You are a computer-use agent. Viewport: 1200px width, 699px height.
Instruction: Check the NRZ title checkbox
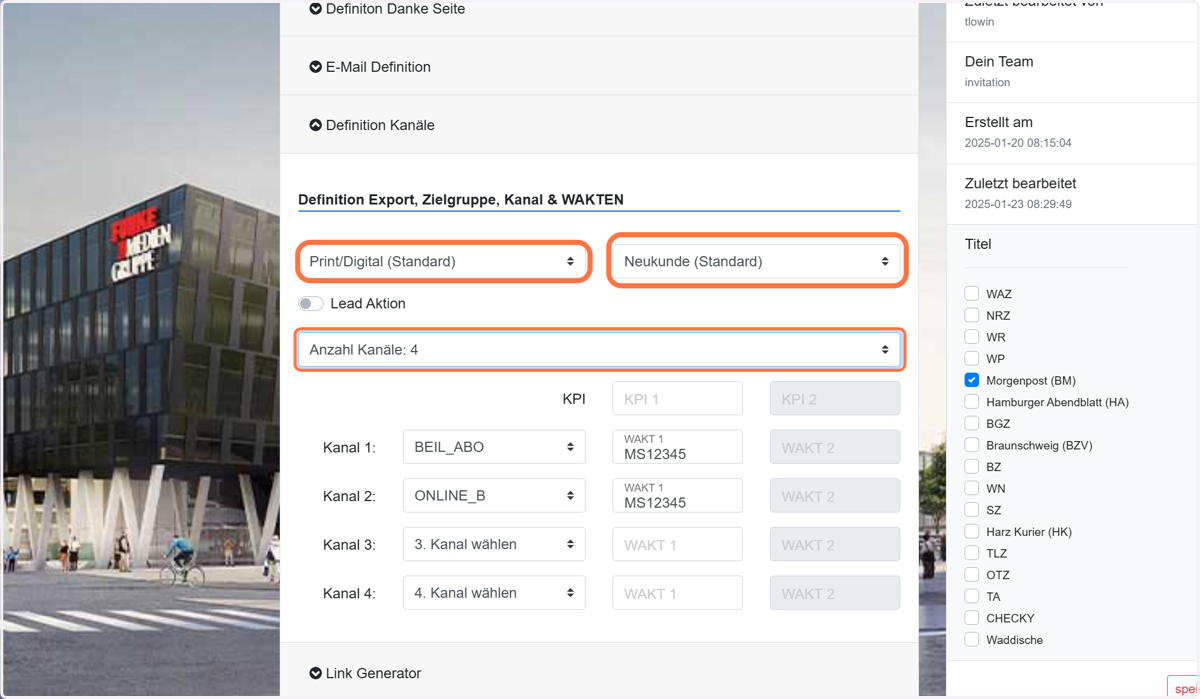(972, 315)
